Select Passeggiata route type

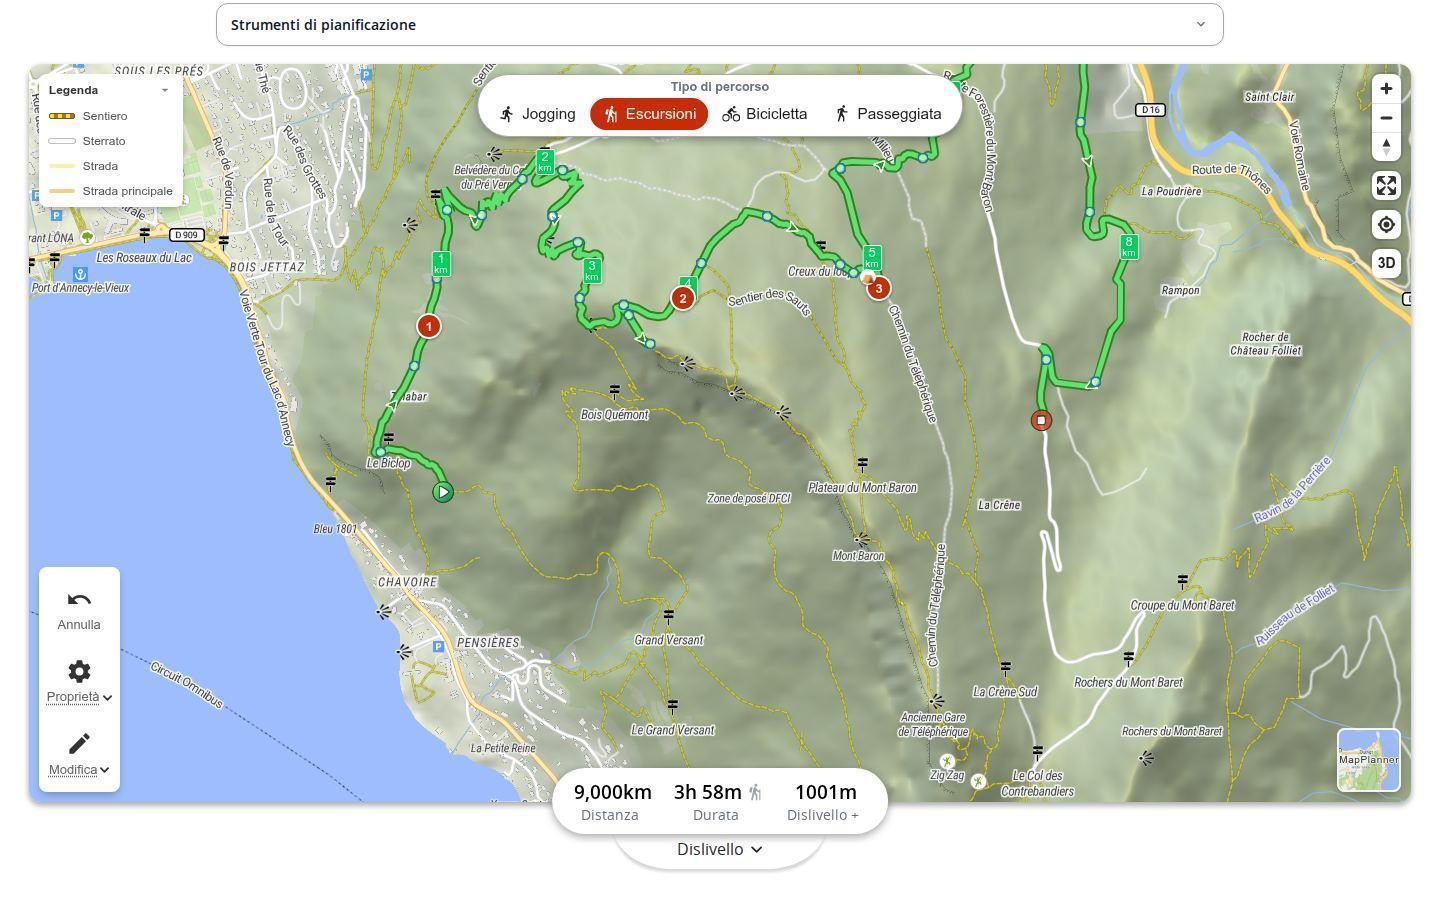point(888,114)
